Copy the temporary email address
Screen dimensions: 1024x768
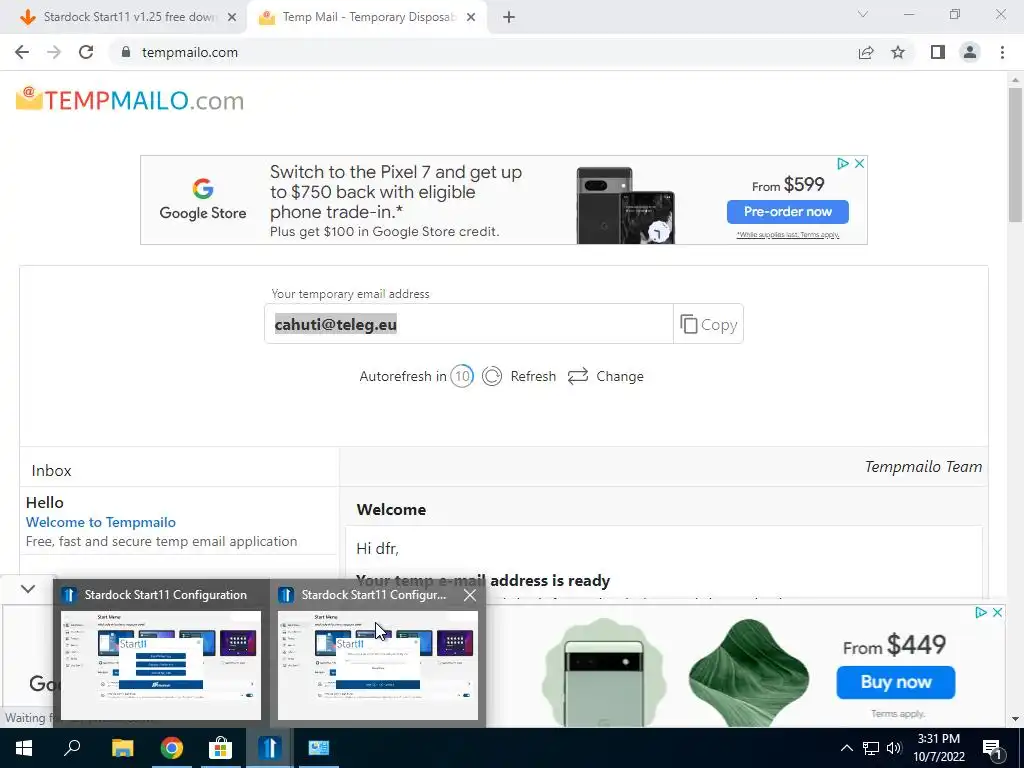(x=709, y=324)
